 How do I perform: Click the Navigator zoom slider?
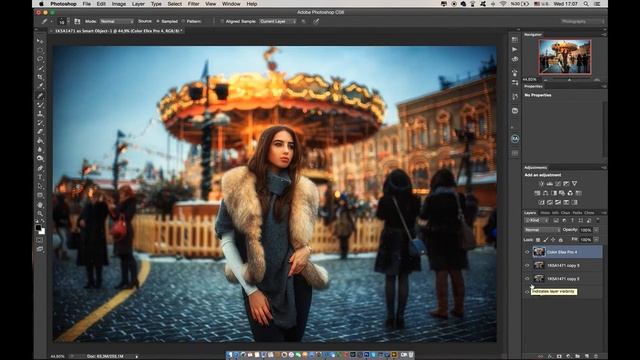[x=570, y=80]
